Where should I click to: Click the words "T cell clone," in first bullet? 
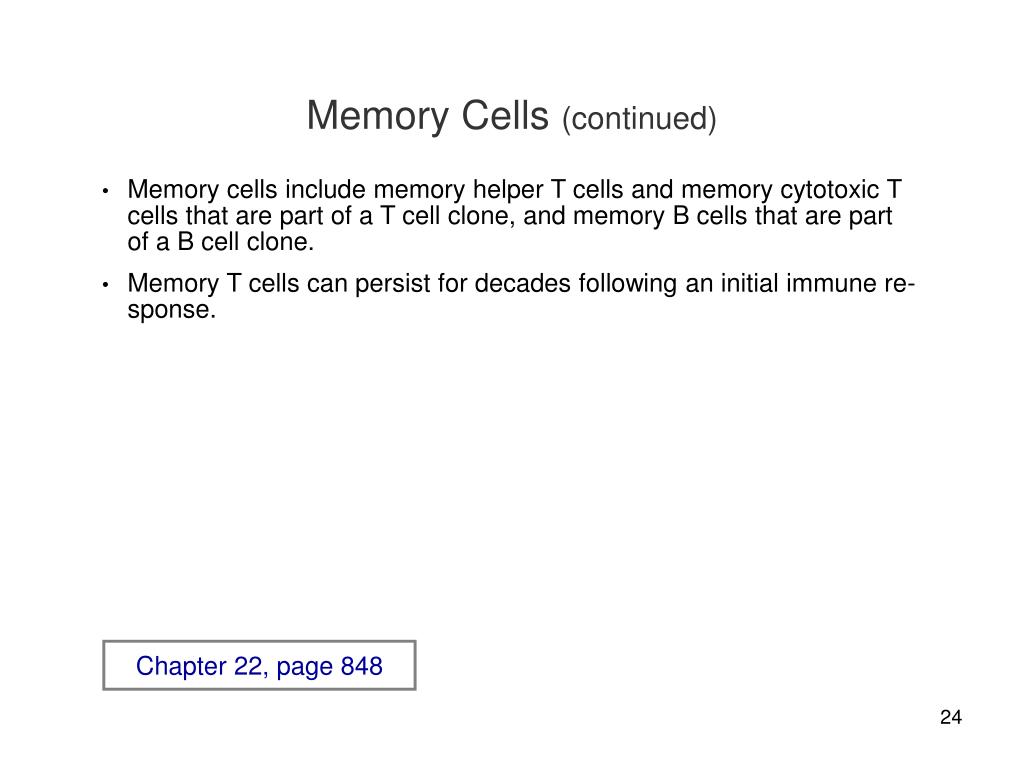click(447, 216)
